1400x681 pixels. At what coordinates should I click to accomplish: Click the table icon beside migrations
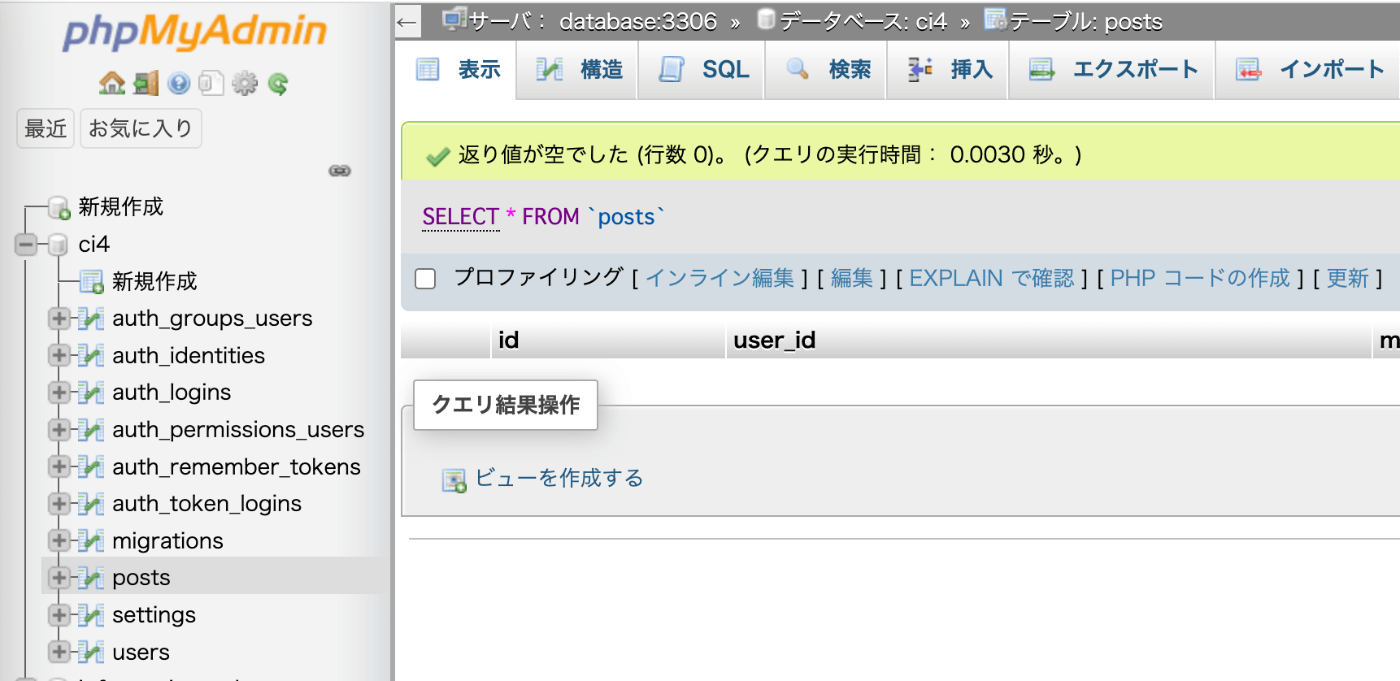tap(92, 541)
